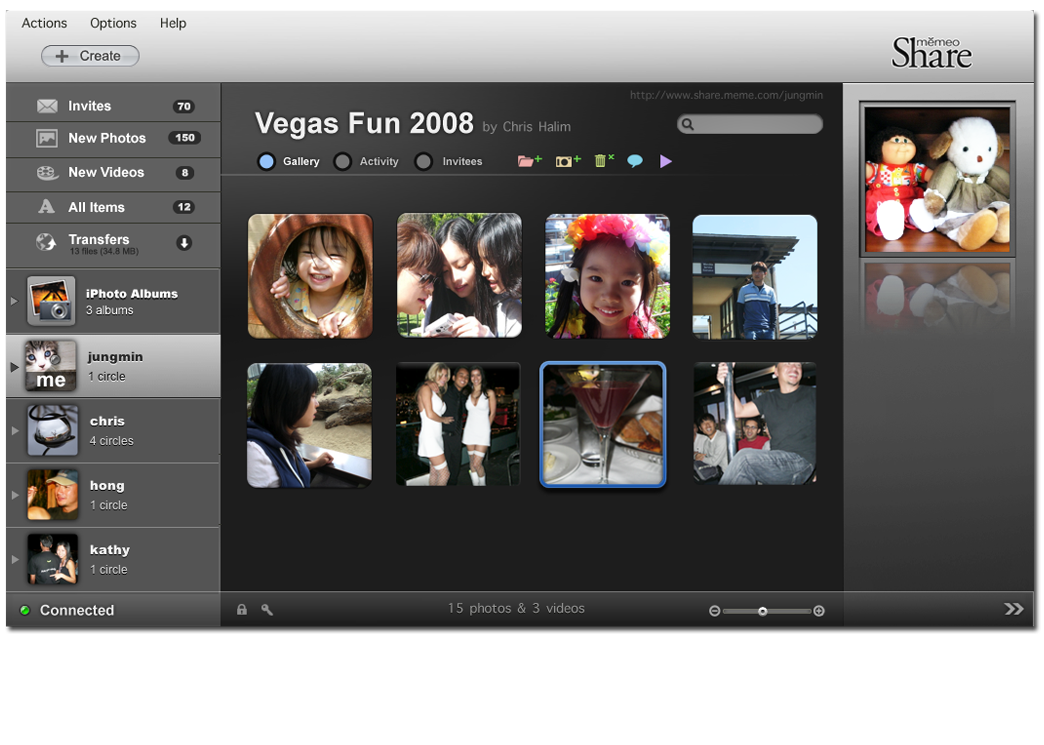The width and height of the screenshot is (1044, 745).
Task: Start slideshow with purple play icon
Action: 666,161
